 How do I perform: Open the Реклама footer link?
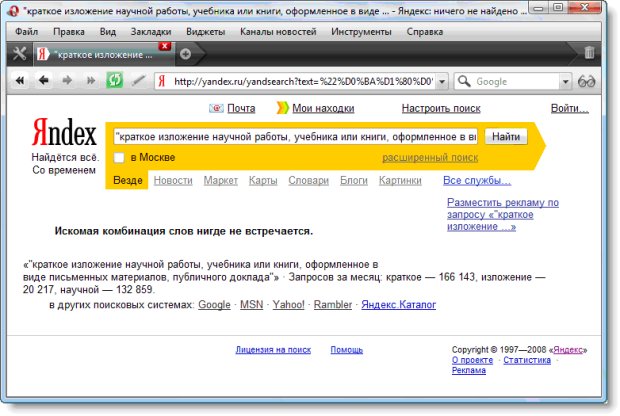click(469, 370)
